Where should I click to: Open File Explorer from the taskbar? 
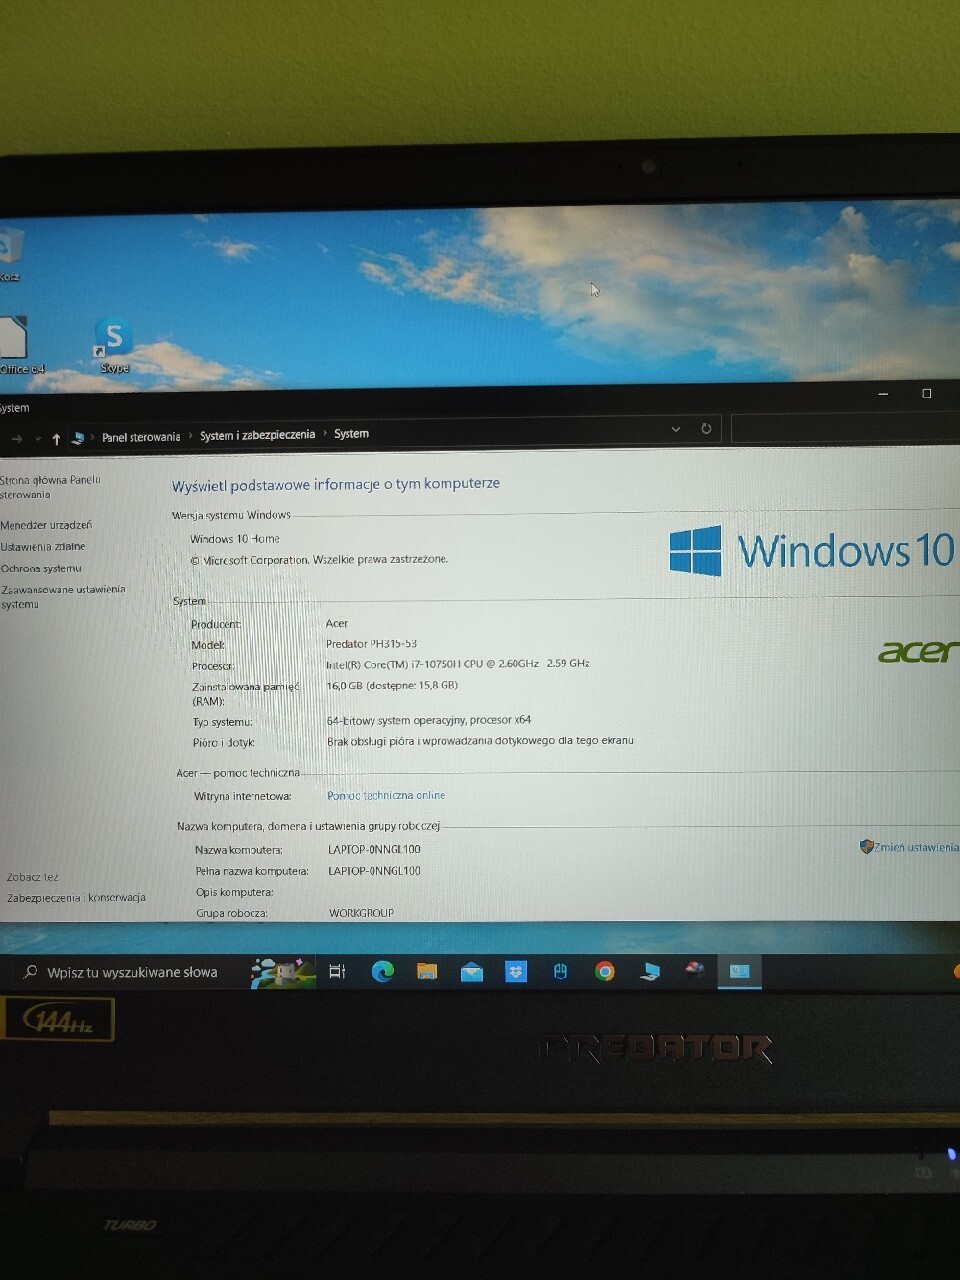[x=427, y=971]
